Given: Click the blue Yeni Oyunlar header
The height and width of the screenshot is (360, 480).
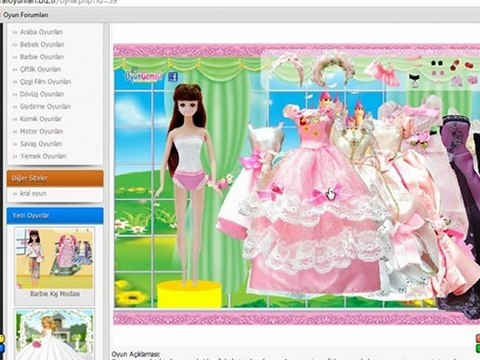Looking at the screenshot, I should coord(55,216).
